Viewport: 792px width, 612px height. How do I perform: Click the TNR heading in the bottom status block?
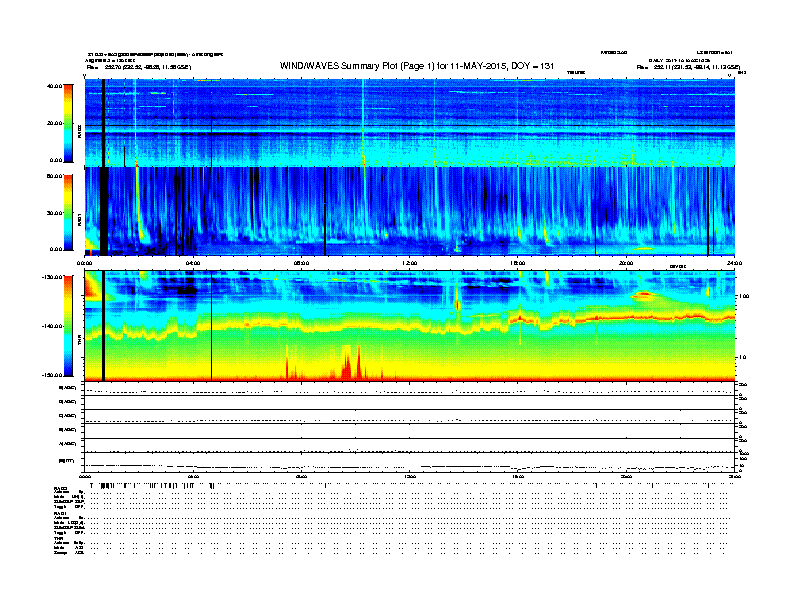coord(58,538)
